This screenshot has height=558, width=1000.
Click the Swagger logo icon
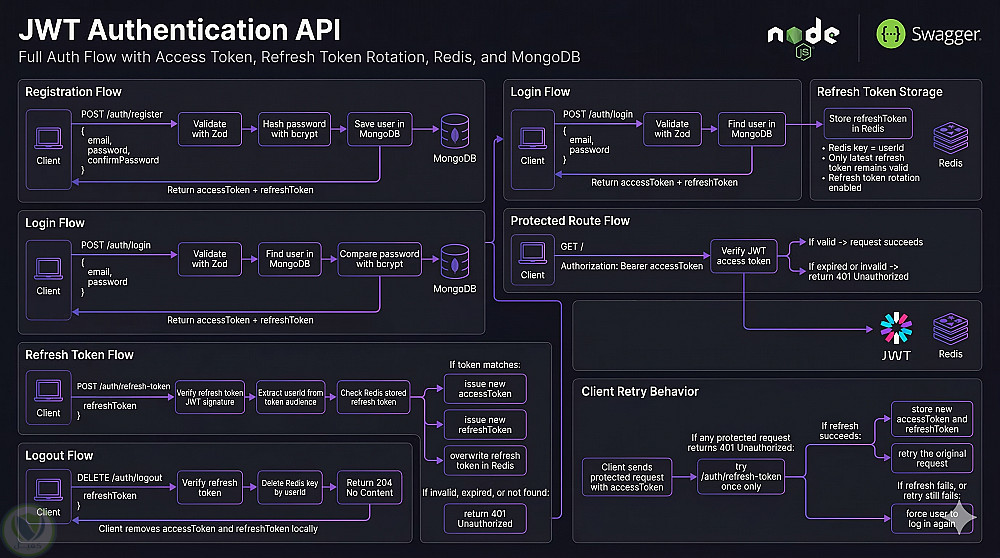tap(891, 35)
